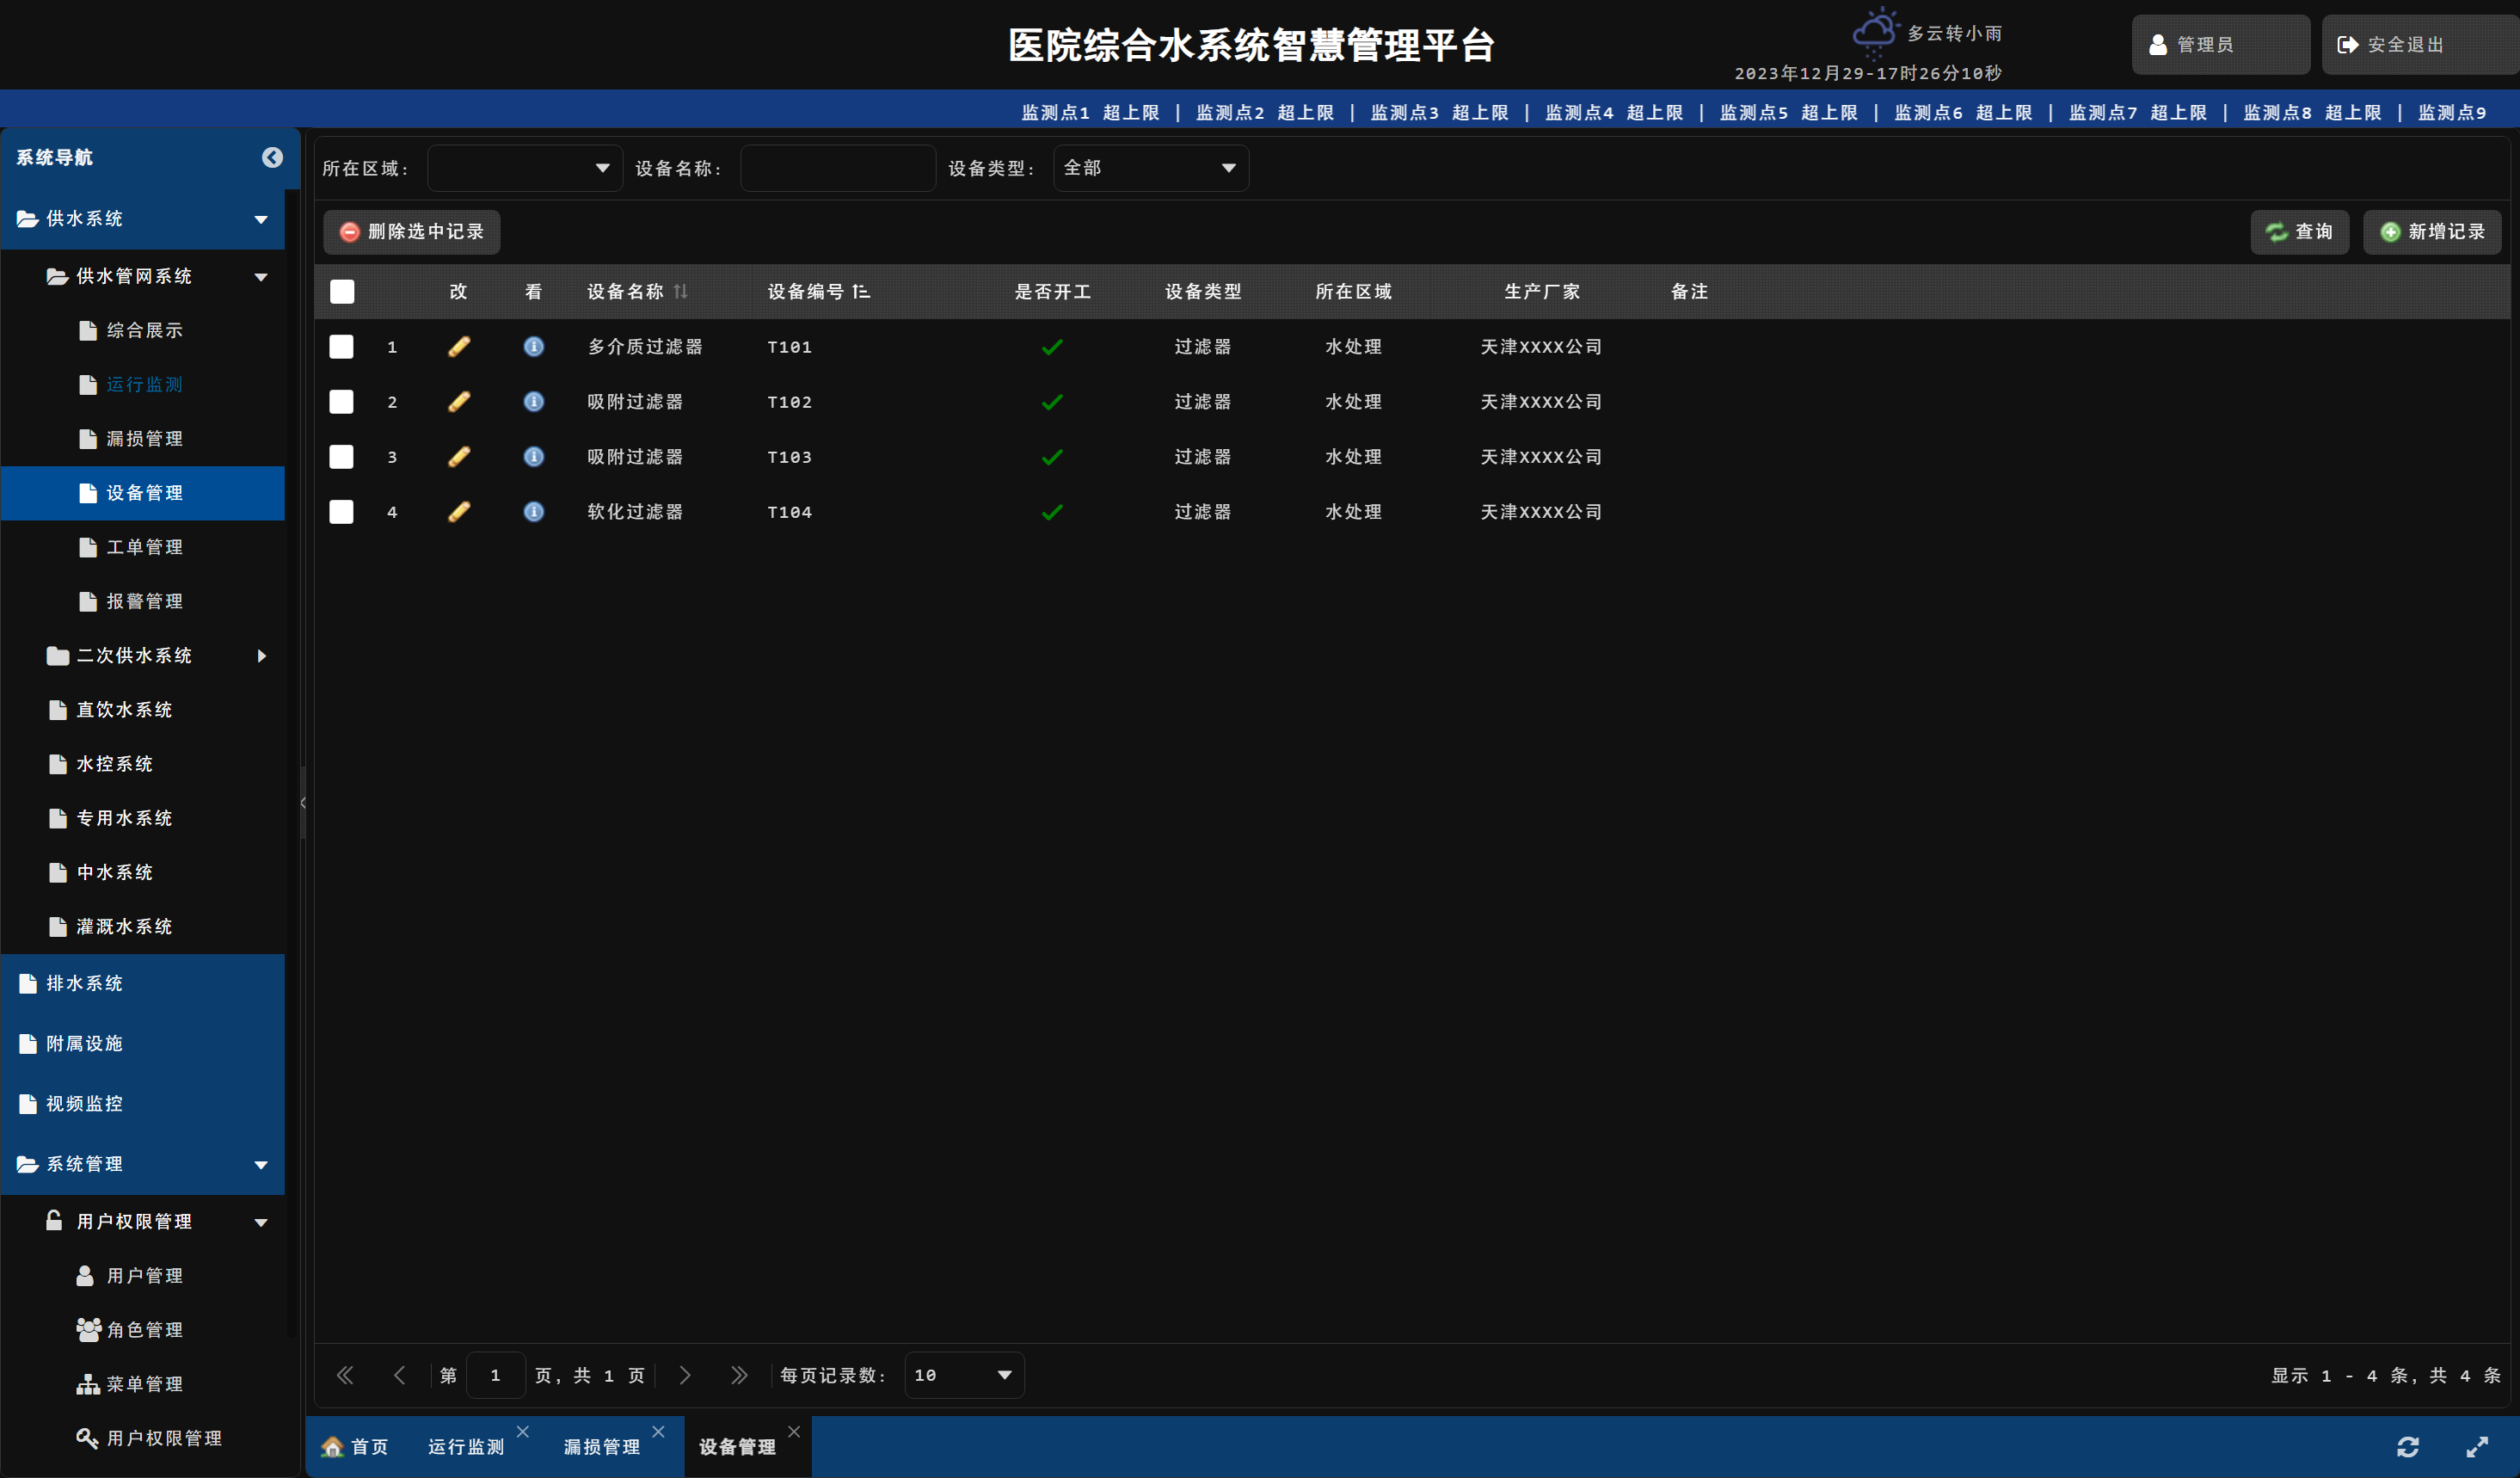The width and height of the screenshot is (2520, 1478).
Task: Switch to the 首页 tab
Action: coord(356,1447)
